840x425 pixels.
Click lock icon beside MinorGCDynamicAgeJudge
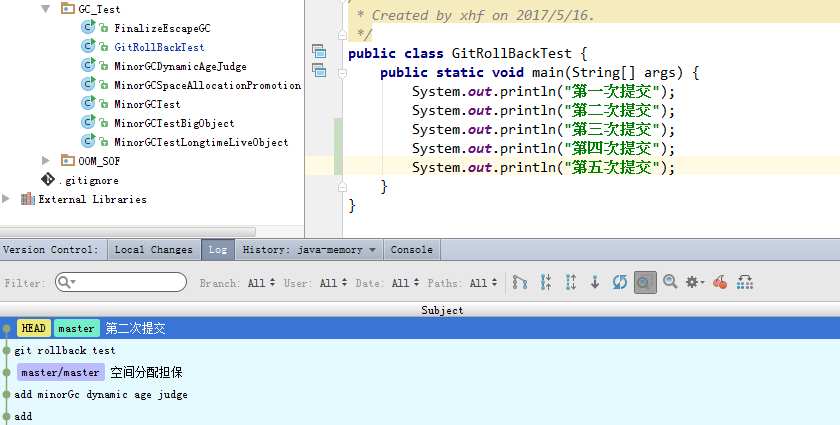tap(104, 66)
